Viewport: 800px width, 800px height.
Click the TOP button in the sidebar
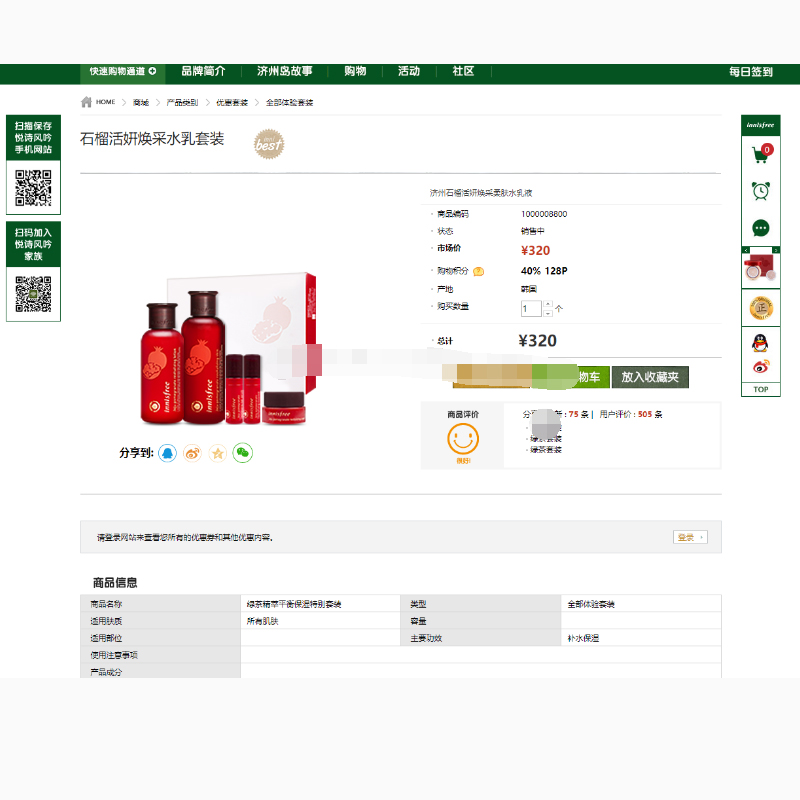coord(761,389)
